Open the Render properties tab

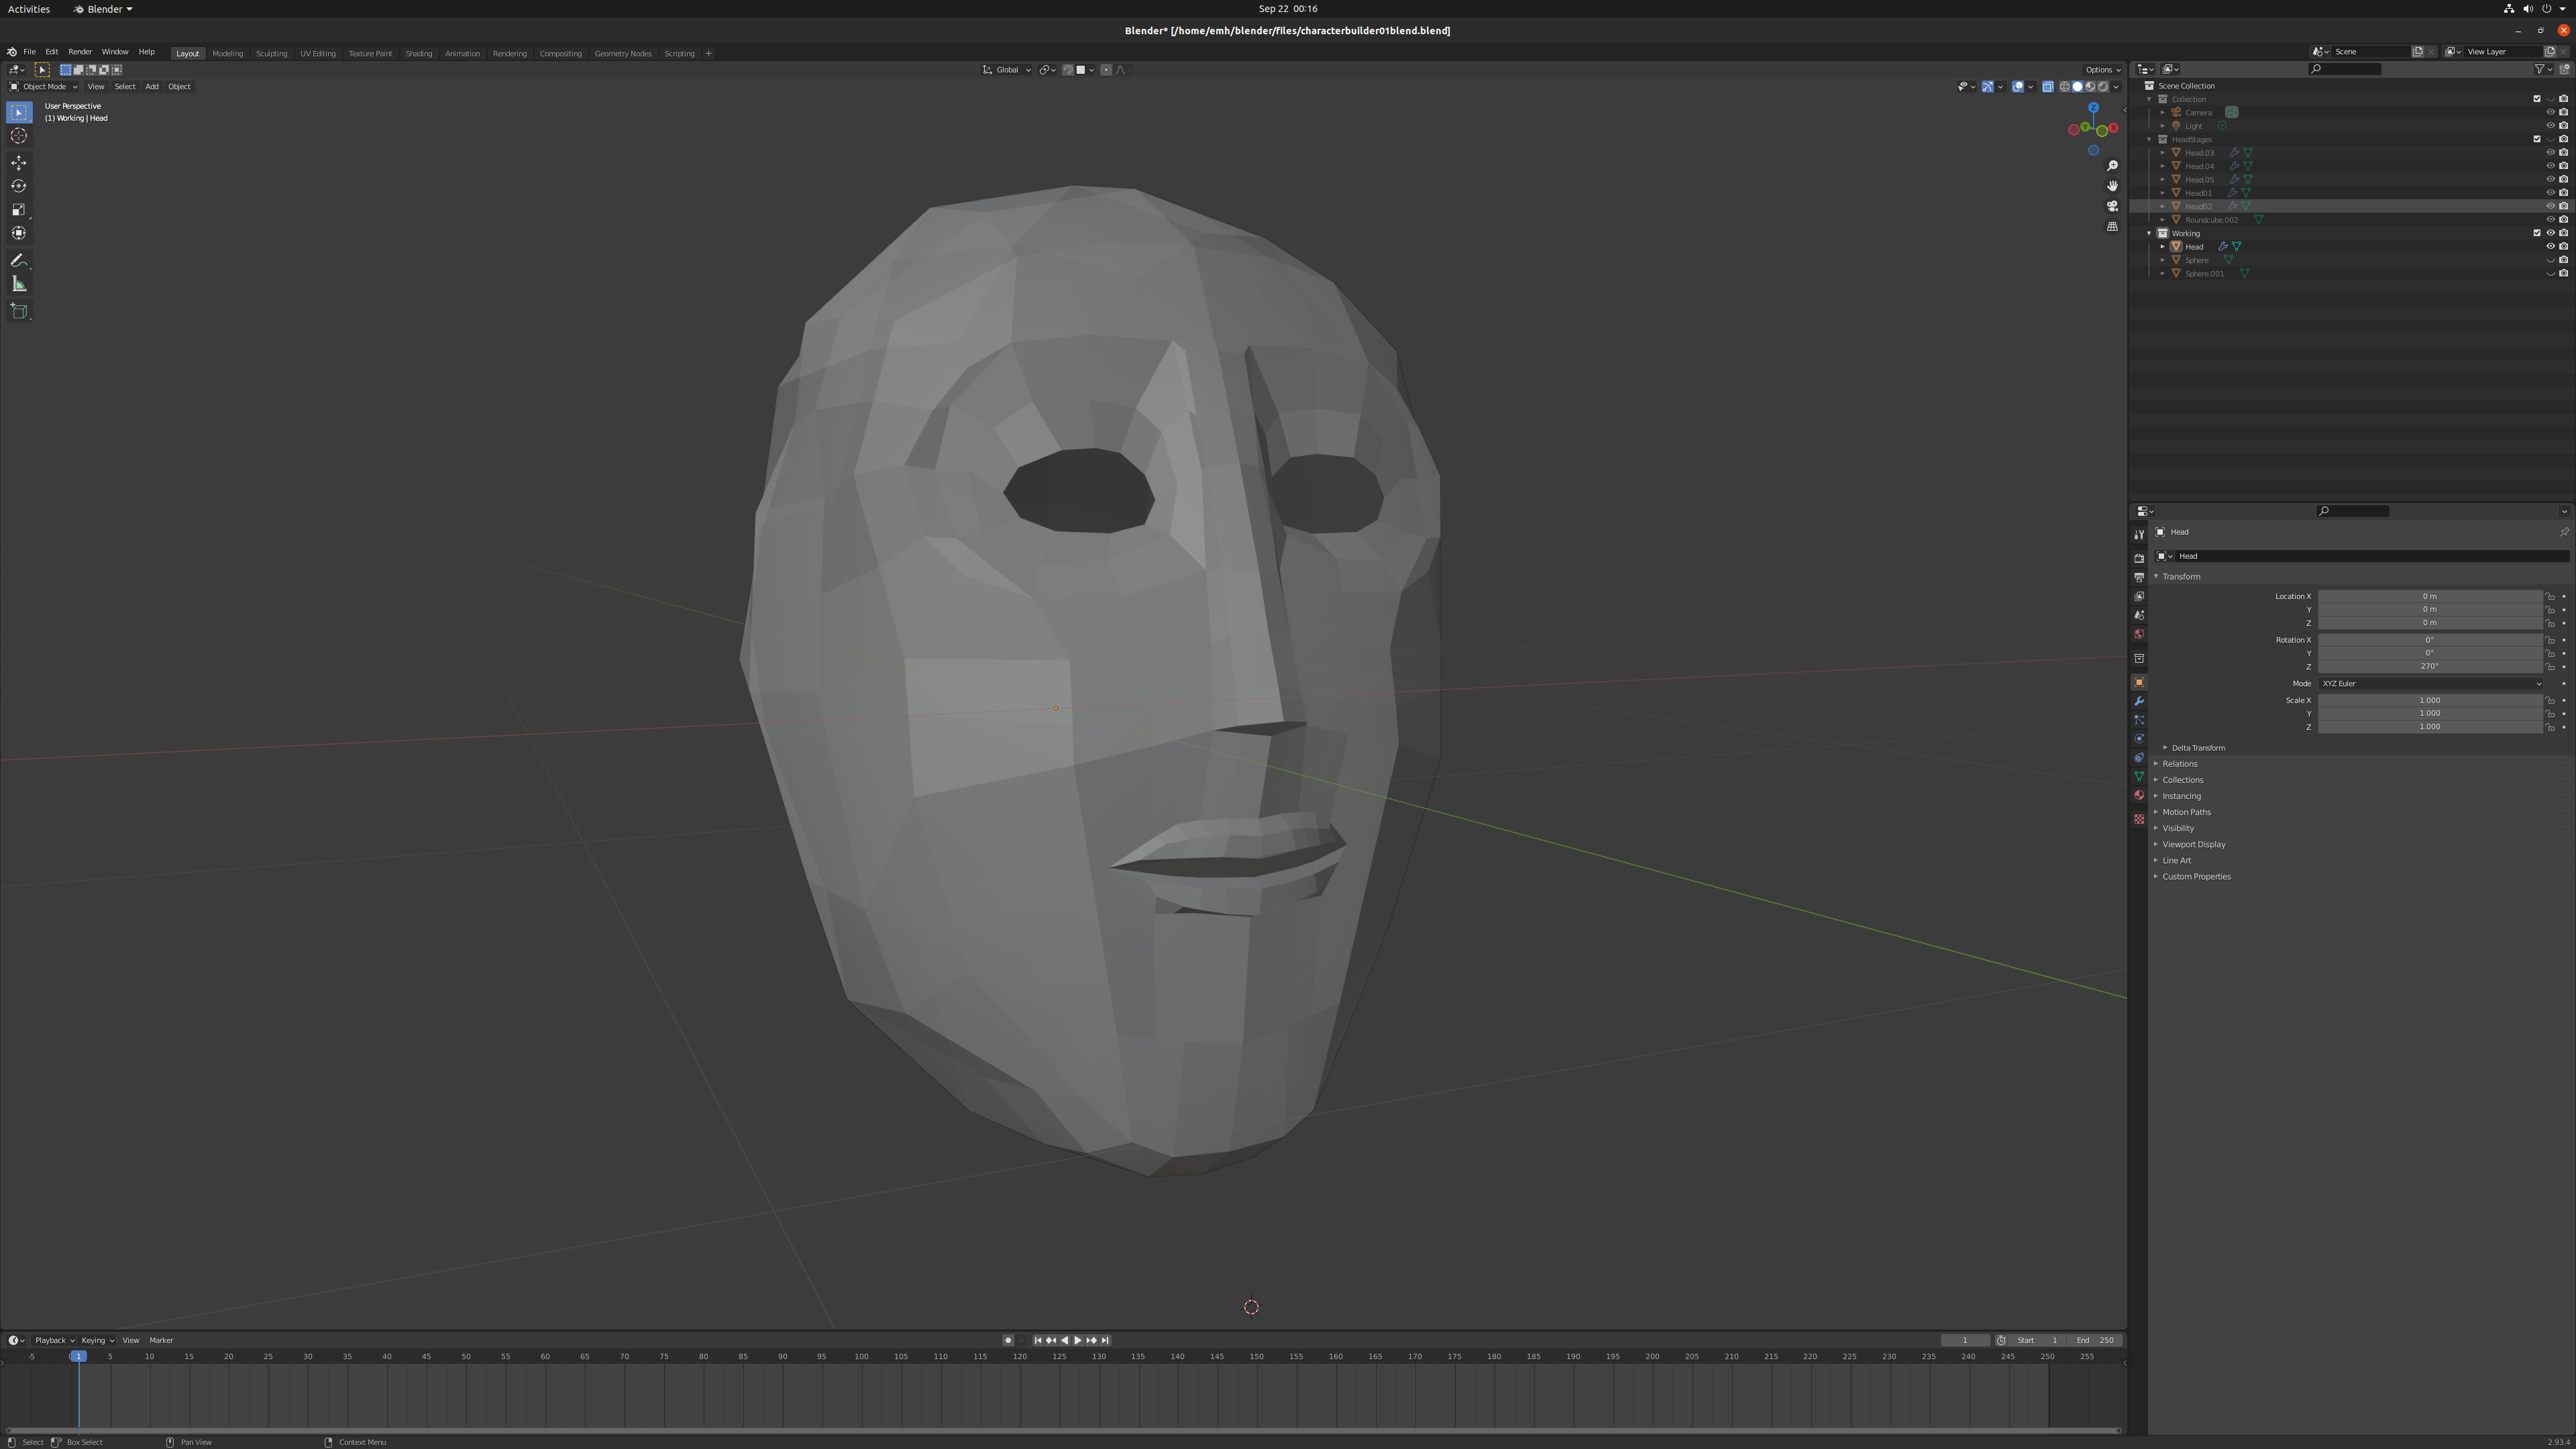tap(2138, 558)
